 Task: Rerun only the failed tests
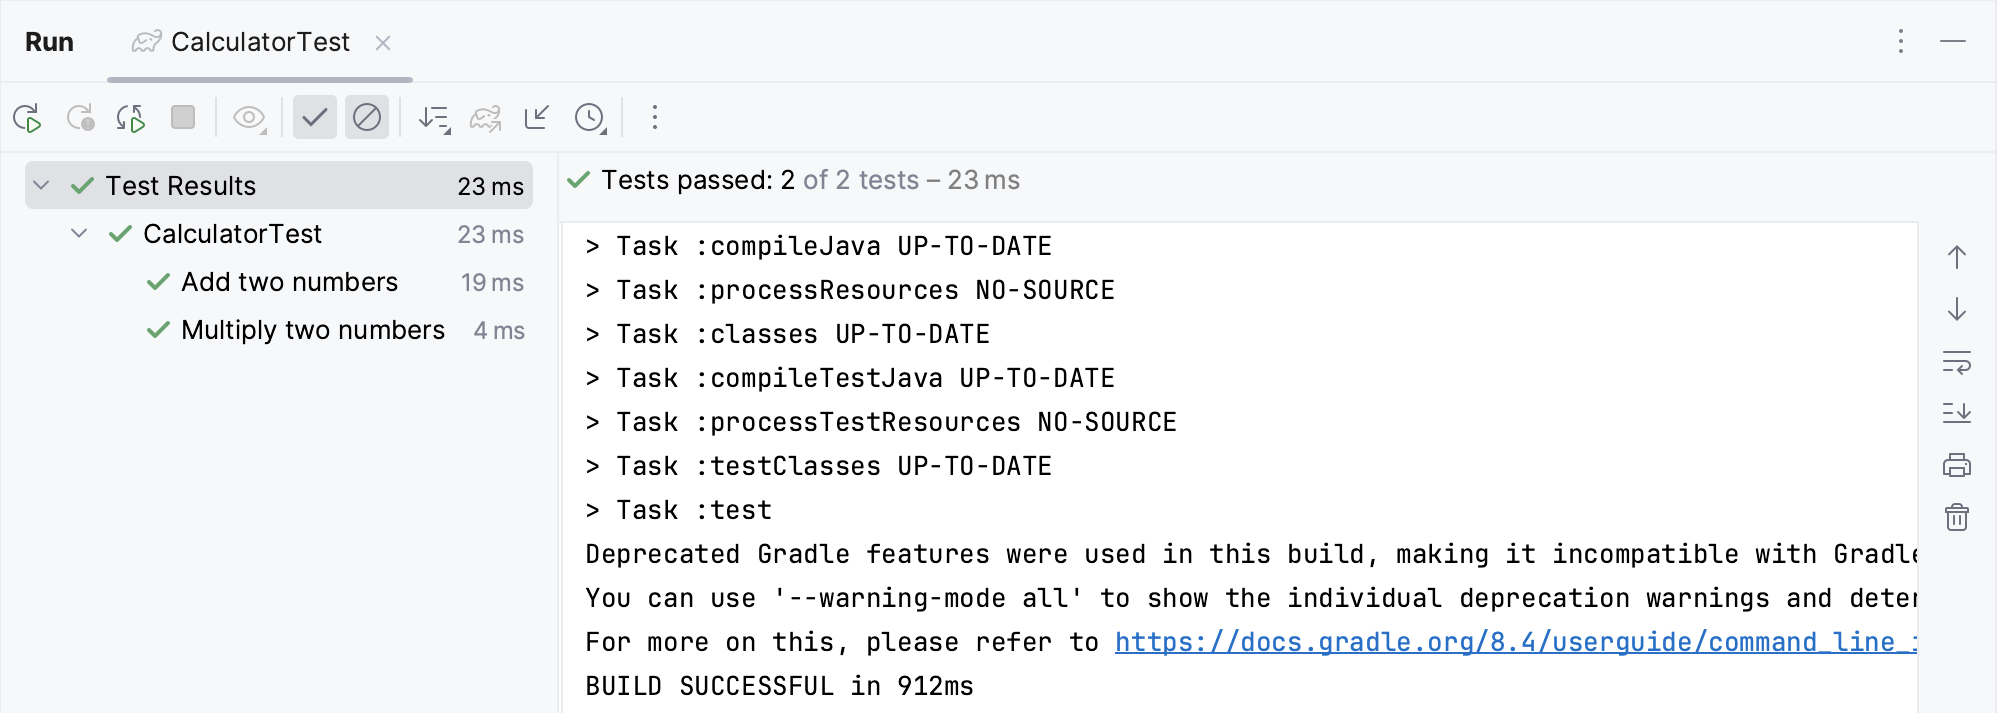click(x=82, y=117)
